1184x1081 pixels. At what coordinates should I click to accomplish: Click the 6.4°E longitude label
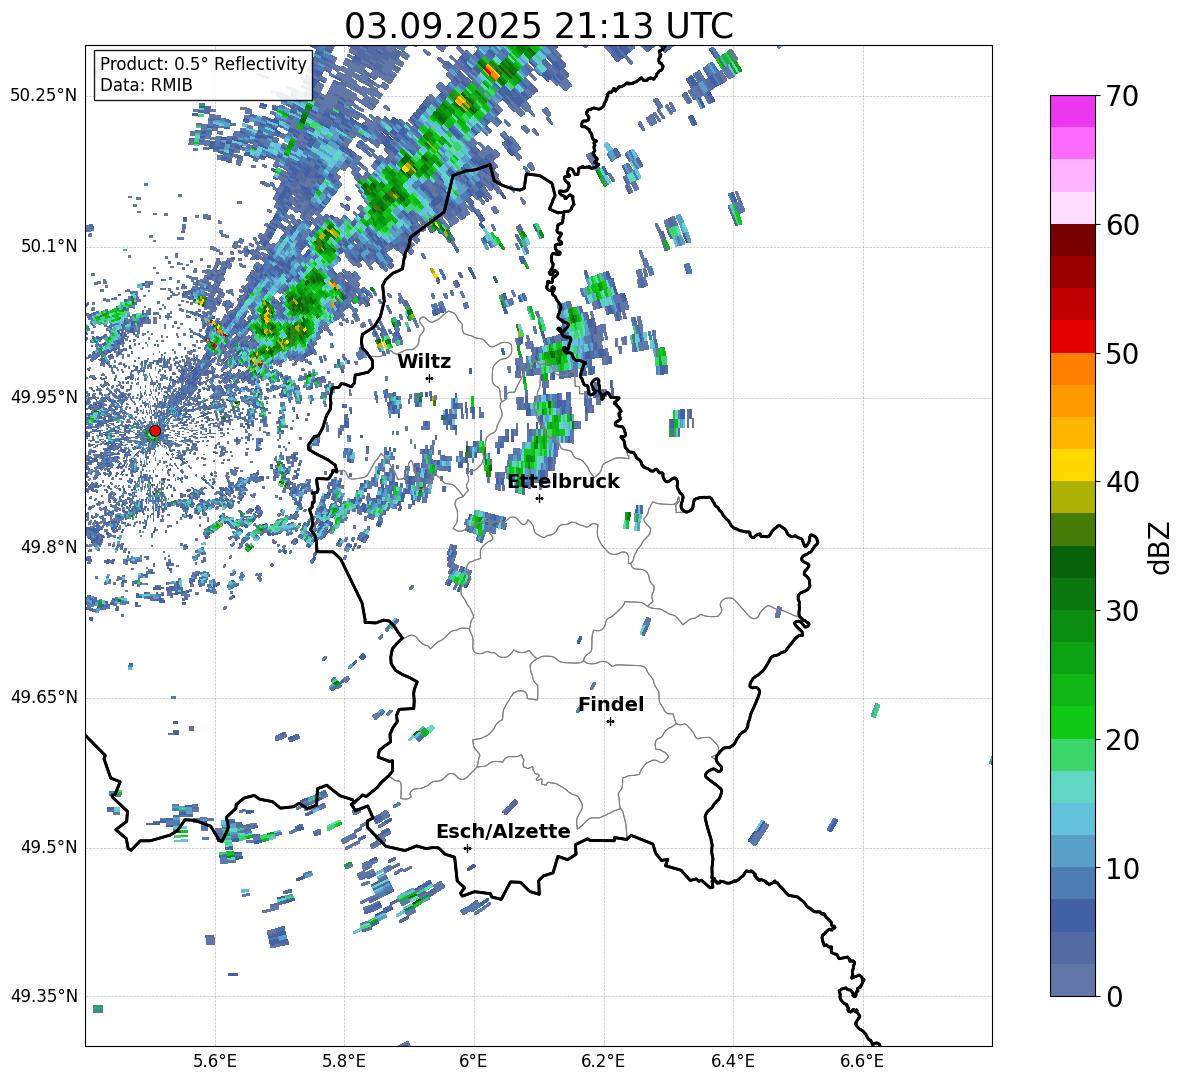(x=732, y=1061)
